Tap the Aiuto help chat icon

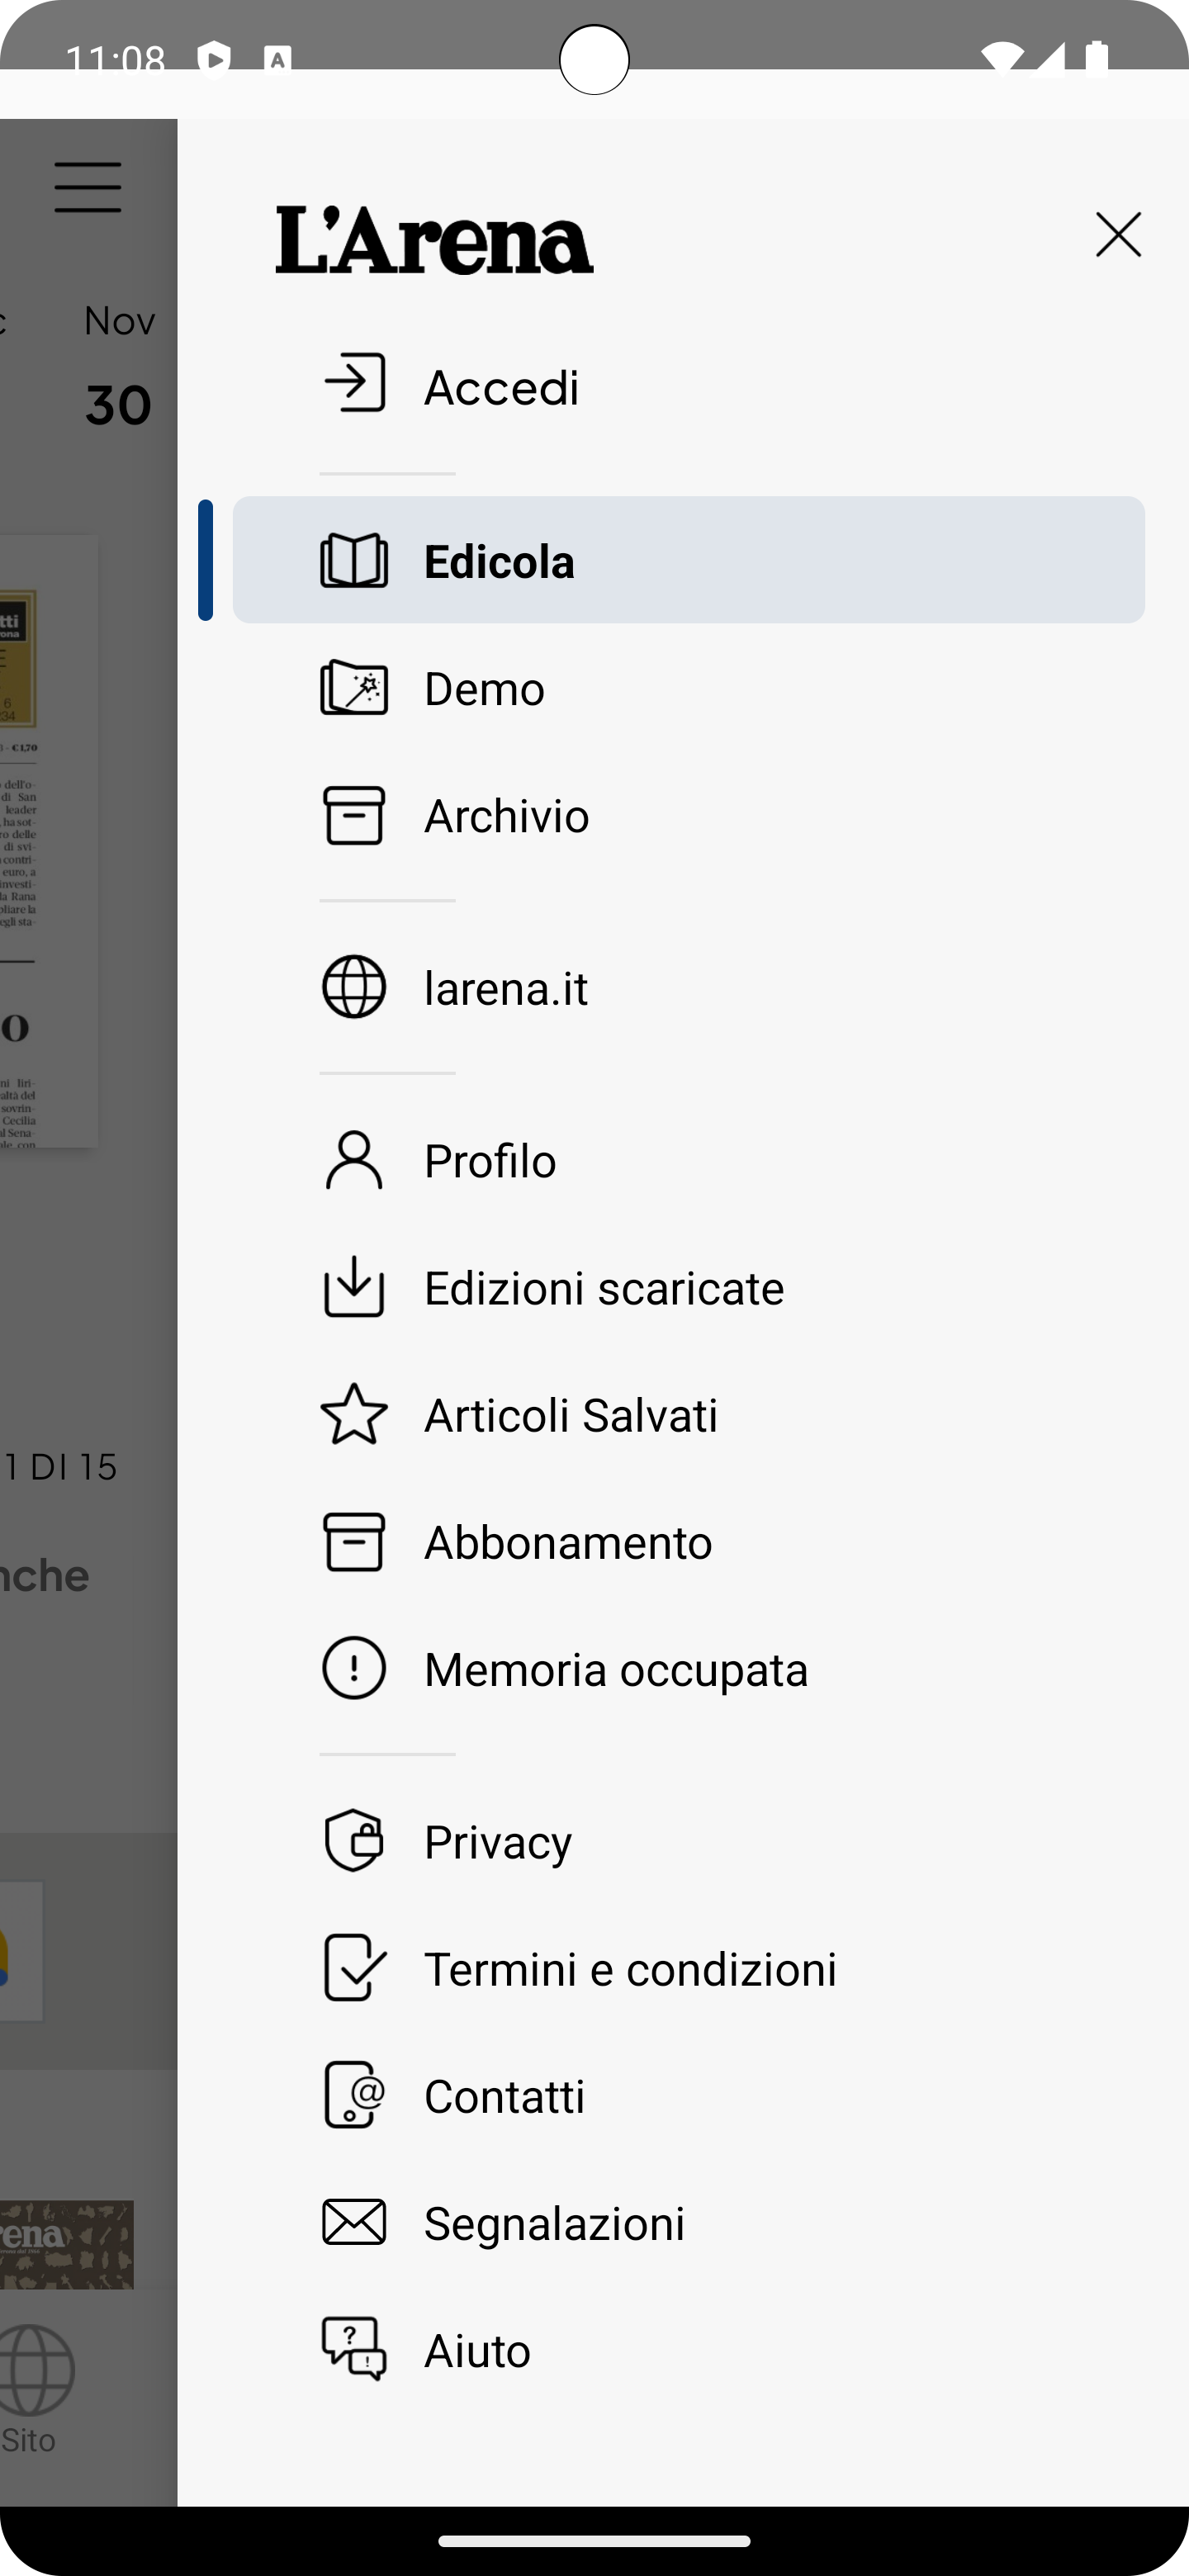click(354, 2349)
